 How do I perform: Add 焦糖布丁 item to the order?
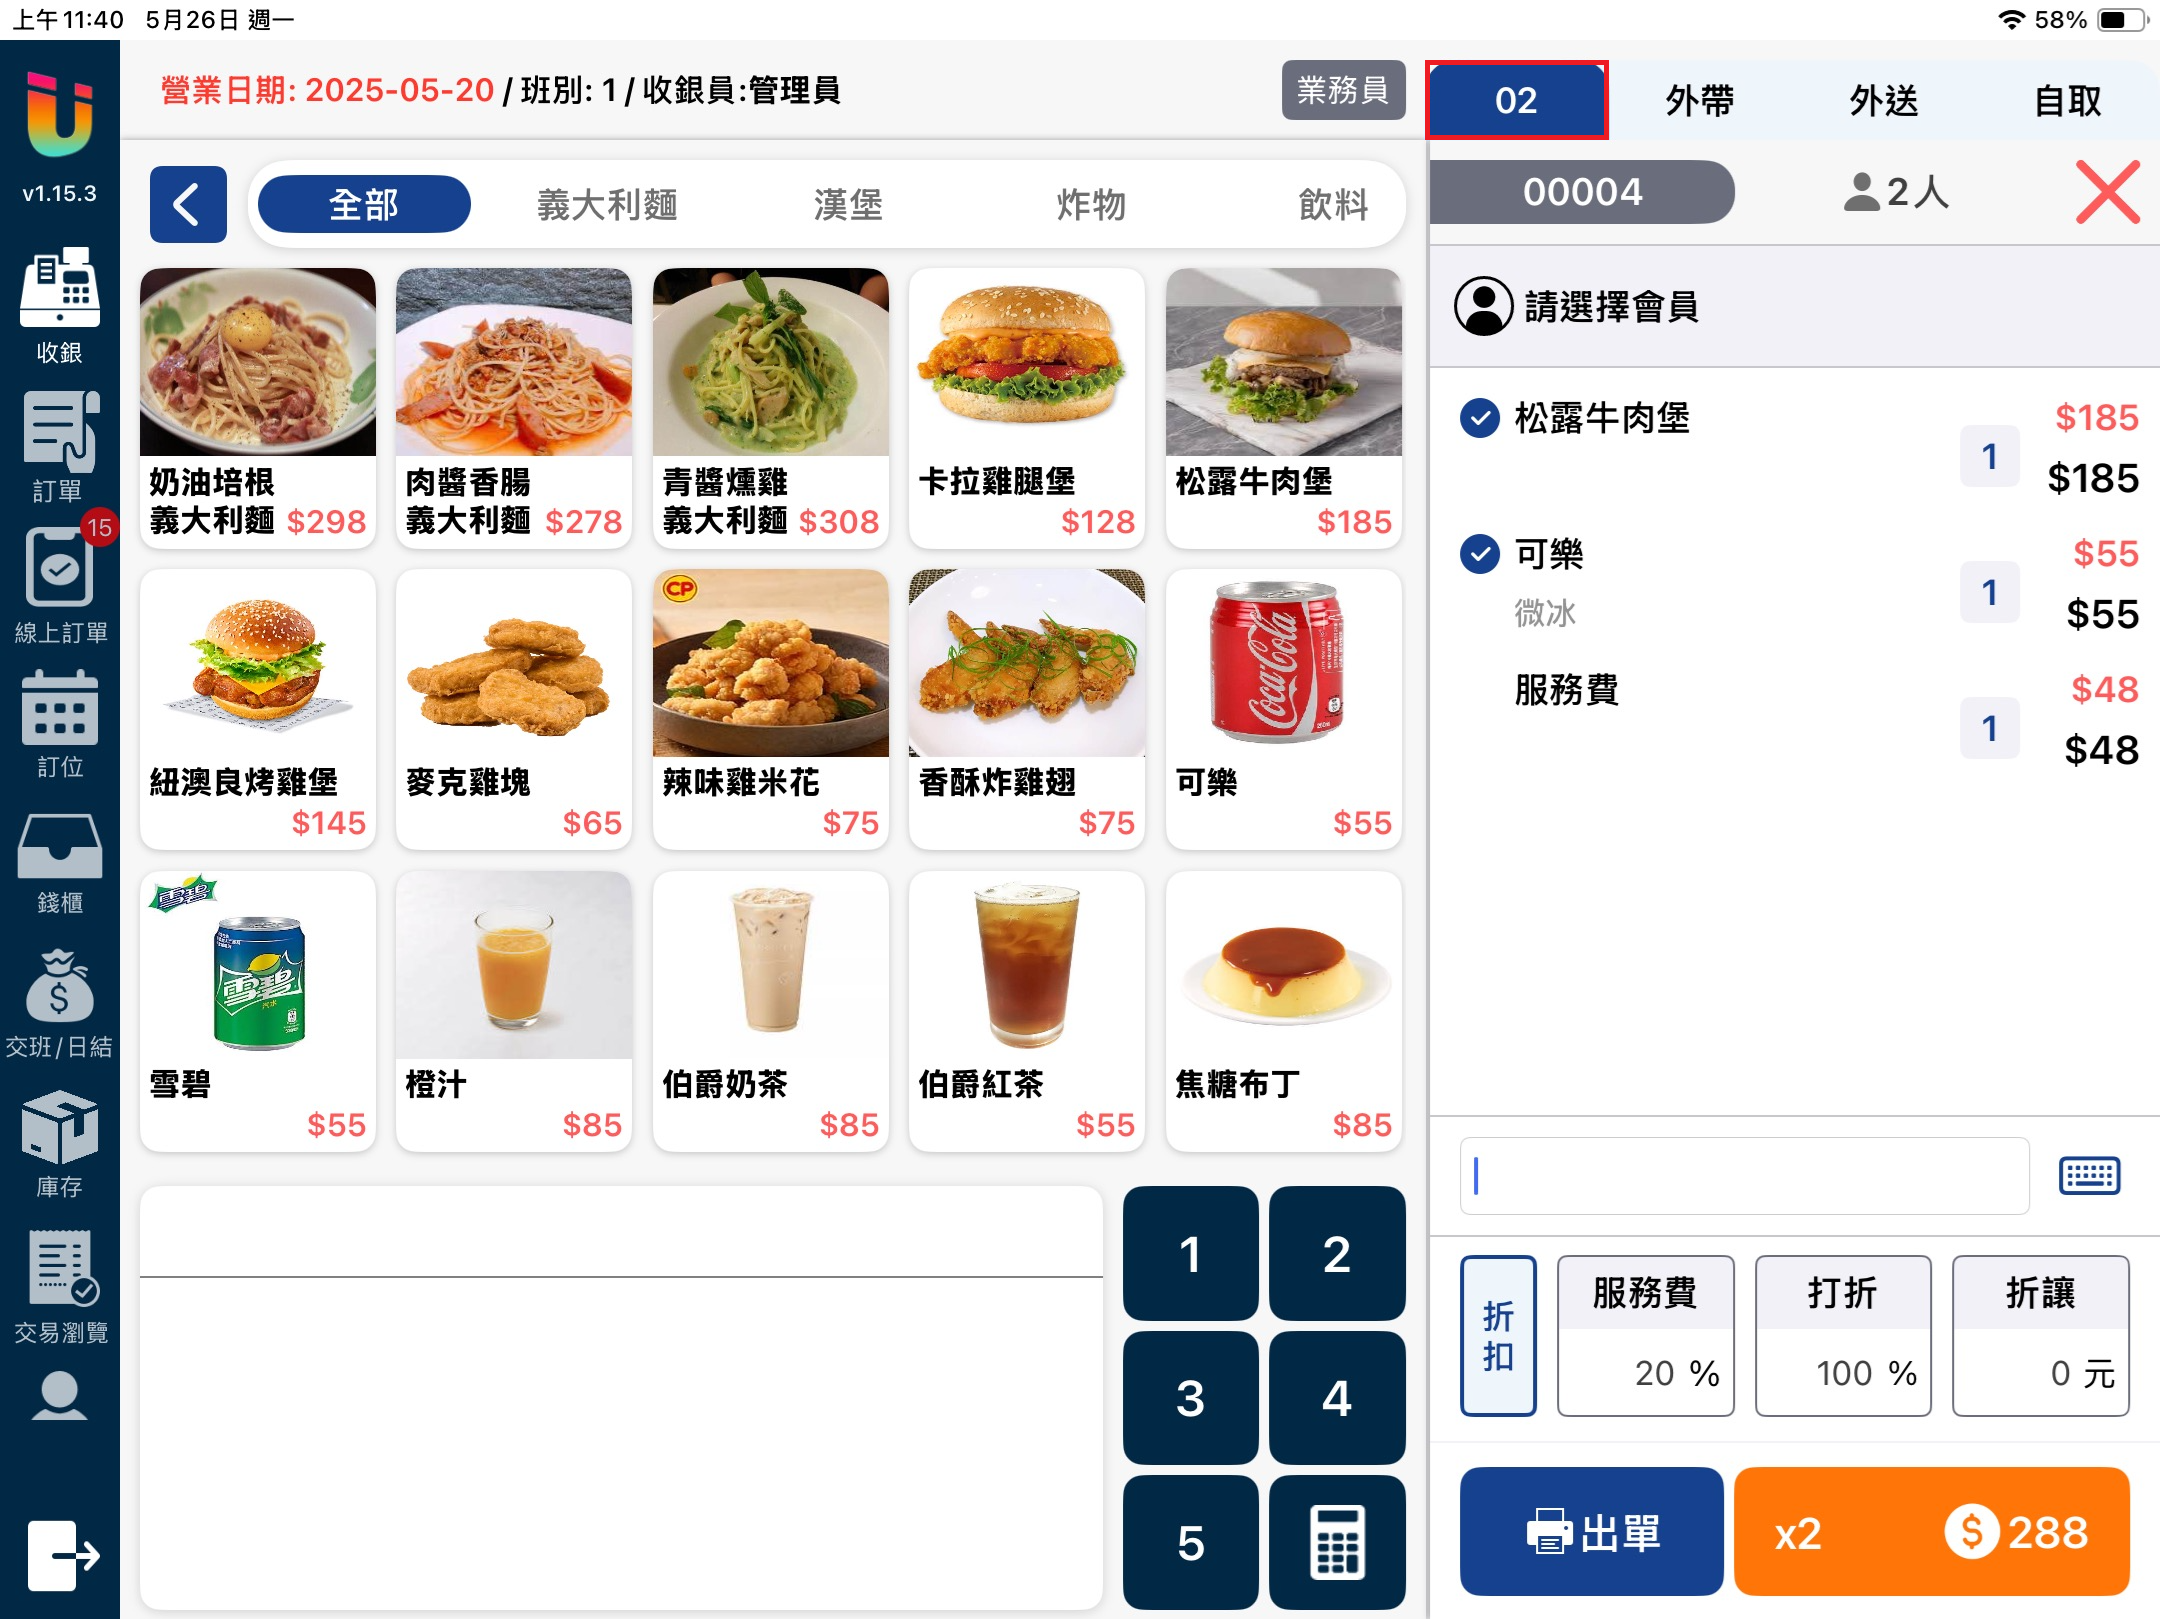tap(1284, 1011)
